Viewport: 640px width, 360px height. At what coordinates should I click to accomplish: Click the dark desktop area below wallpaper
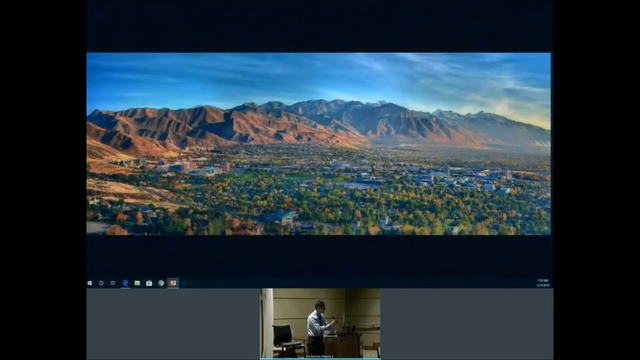coord(320,256)
